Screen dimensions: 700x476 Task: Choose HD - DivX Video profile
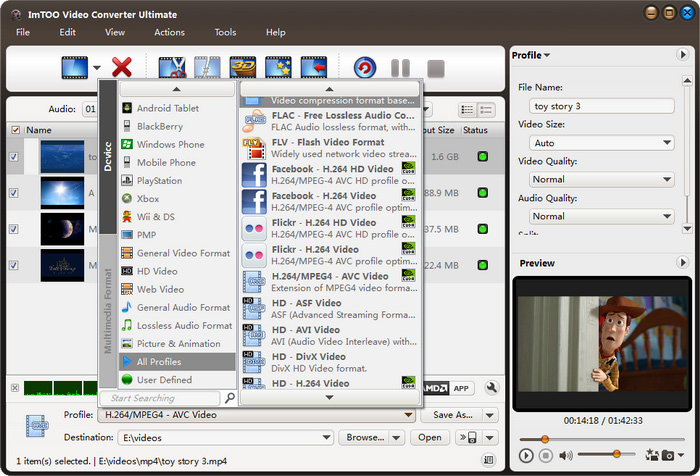pos(330,362)
